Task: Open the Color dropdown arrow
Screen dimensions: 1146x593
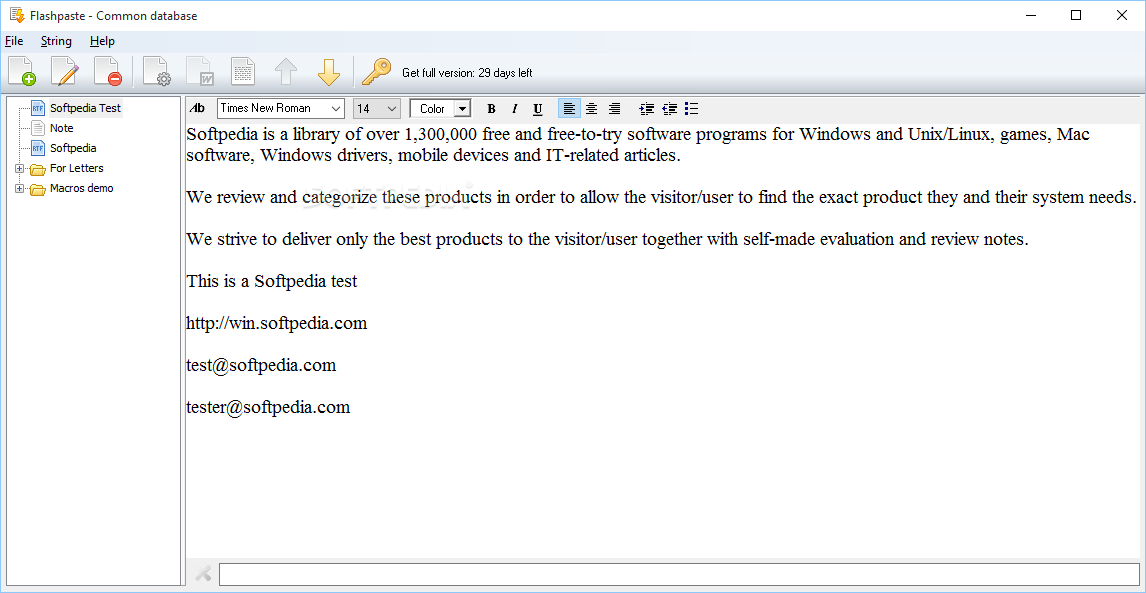Action: click(x=462, y=109)
